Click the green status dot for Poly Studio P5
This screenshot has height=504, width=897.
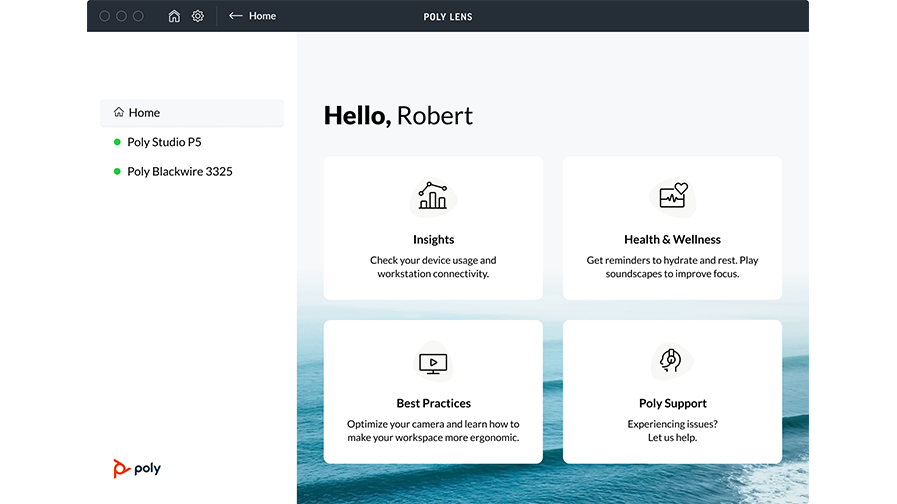point(117,142)
